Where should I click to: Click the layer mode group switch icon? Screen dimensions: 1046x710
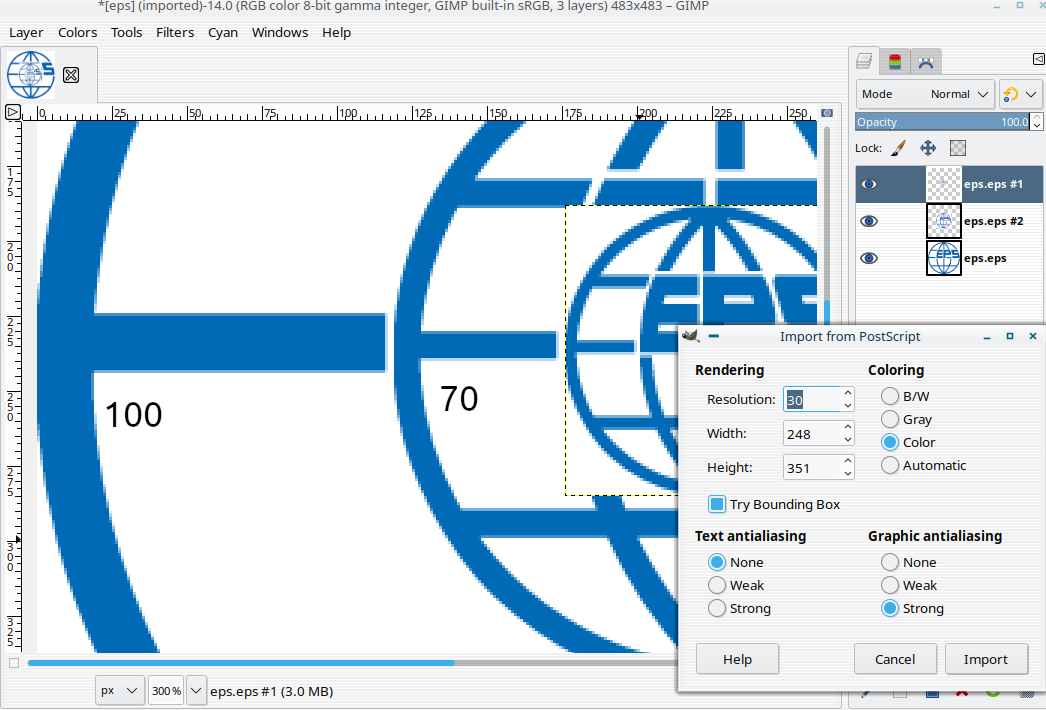[x=1011, y=94]
